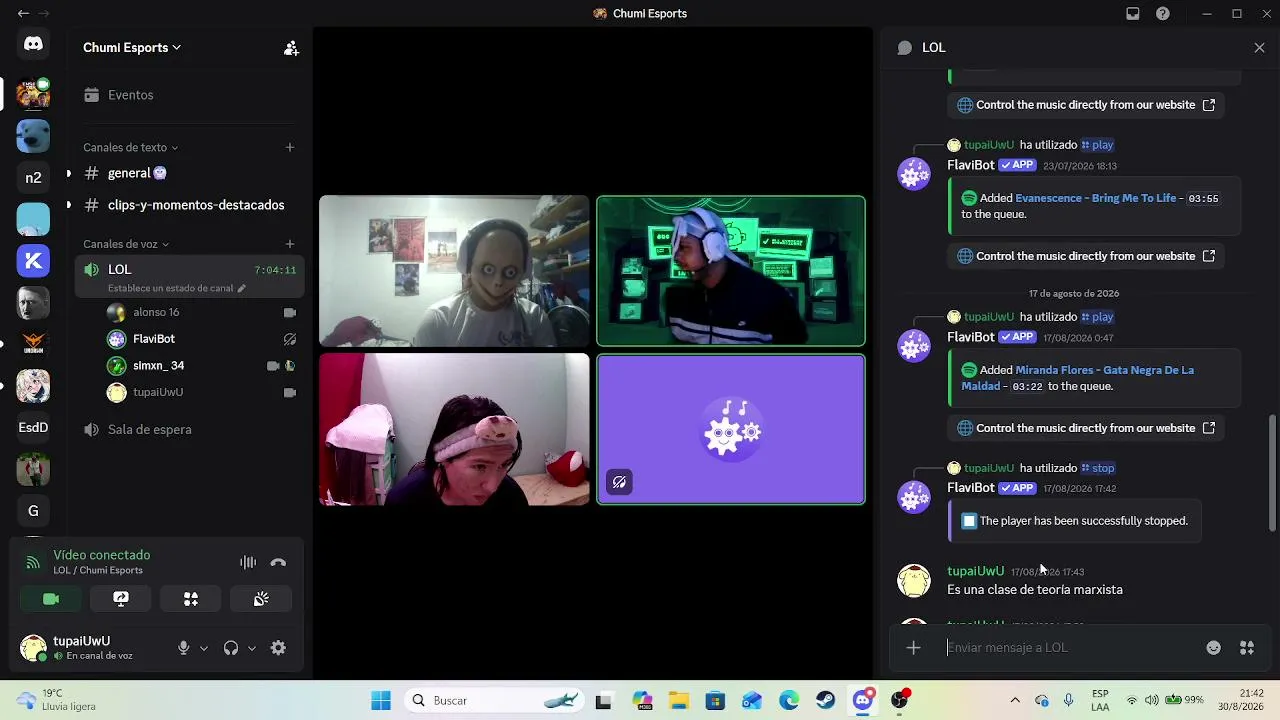This screenshot has width=1280, height=720.
Task: Show hidden system tray icons
Action: tap(1015, 700)
